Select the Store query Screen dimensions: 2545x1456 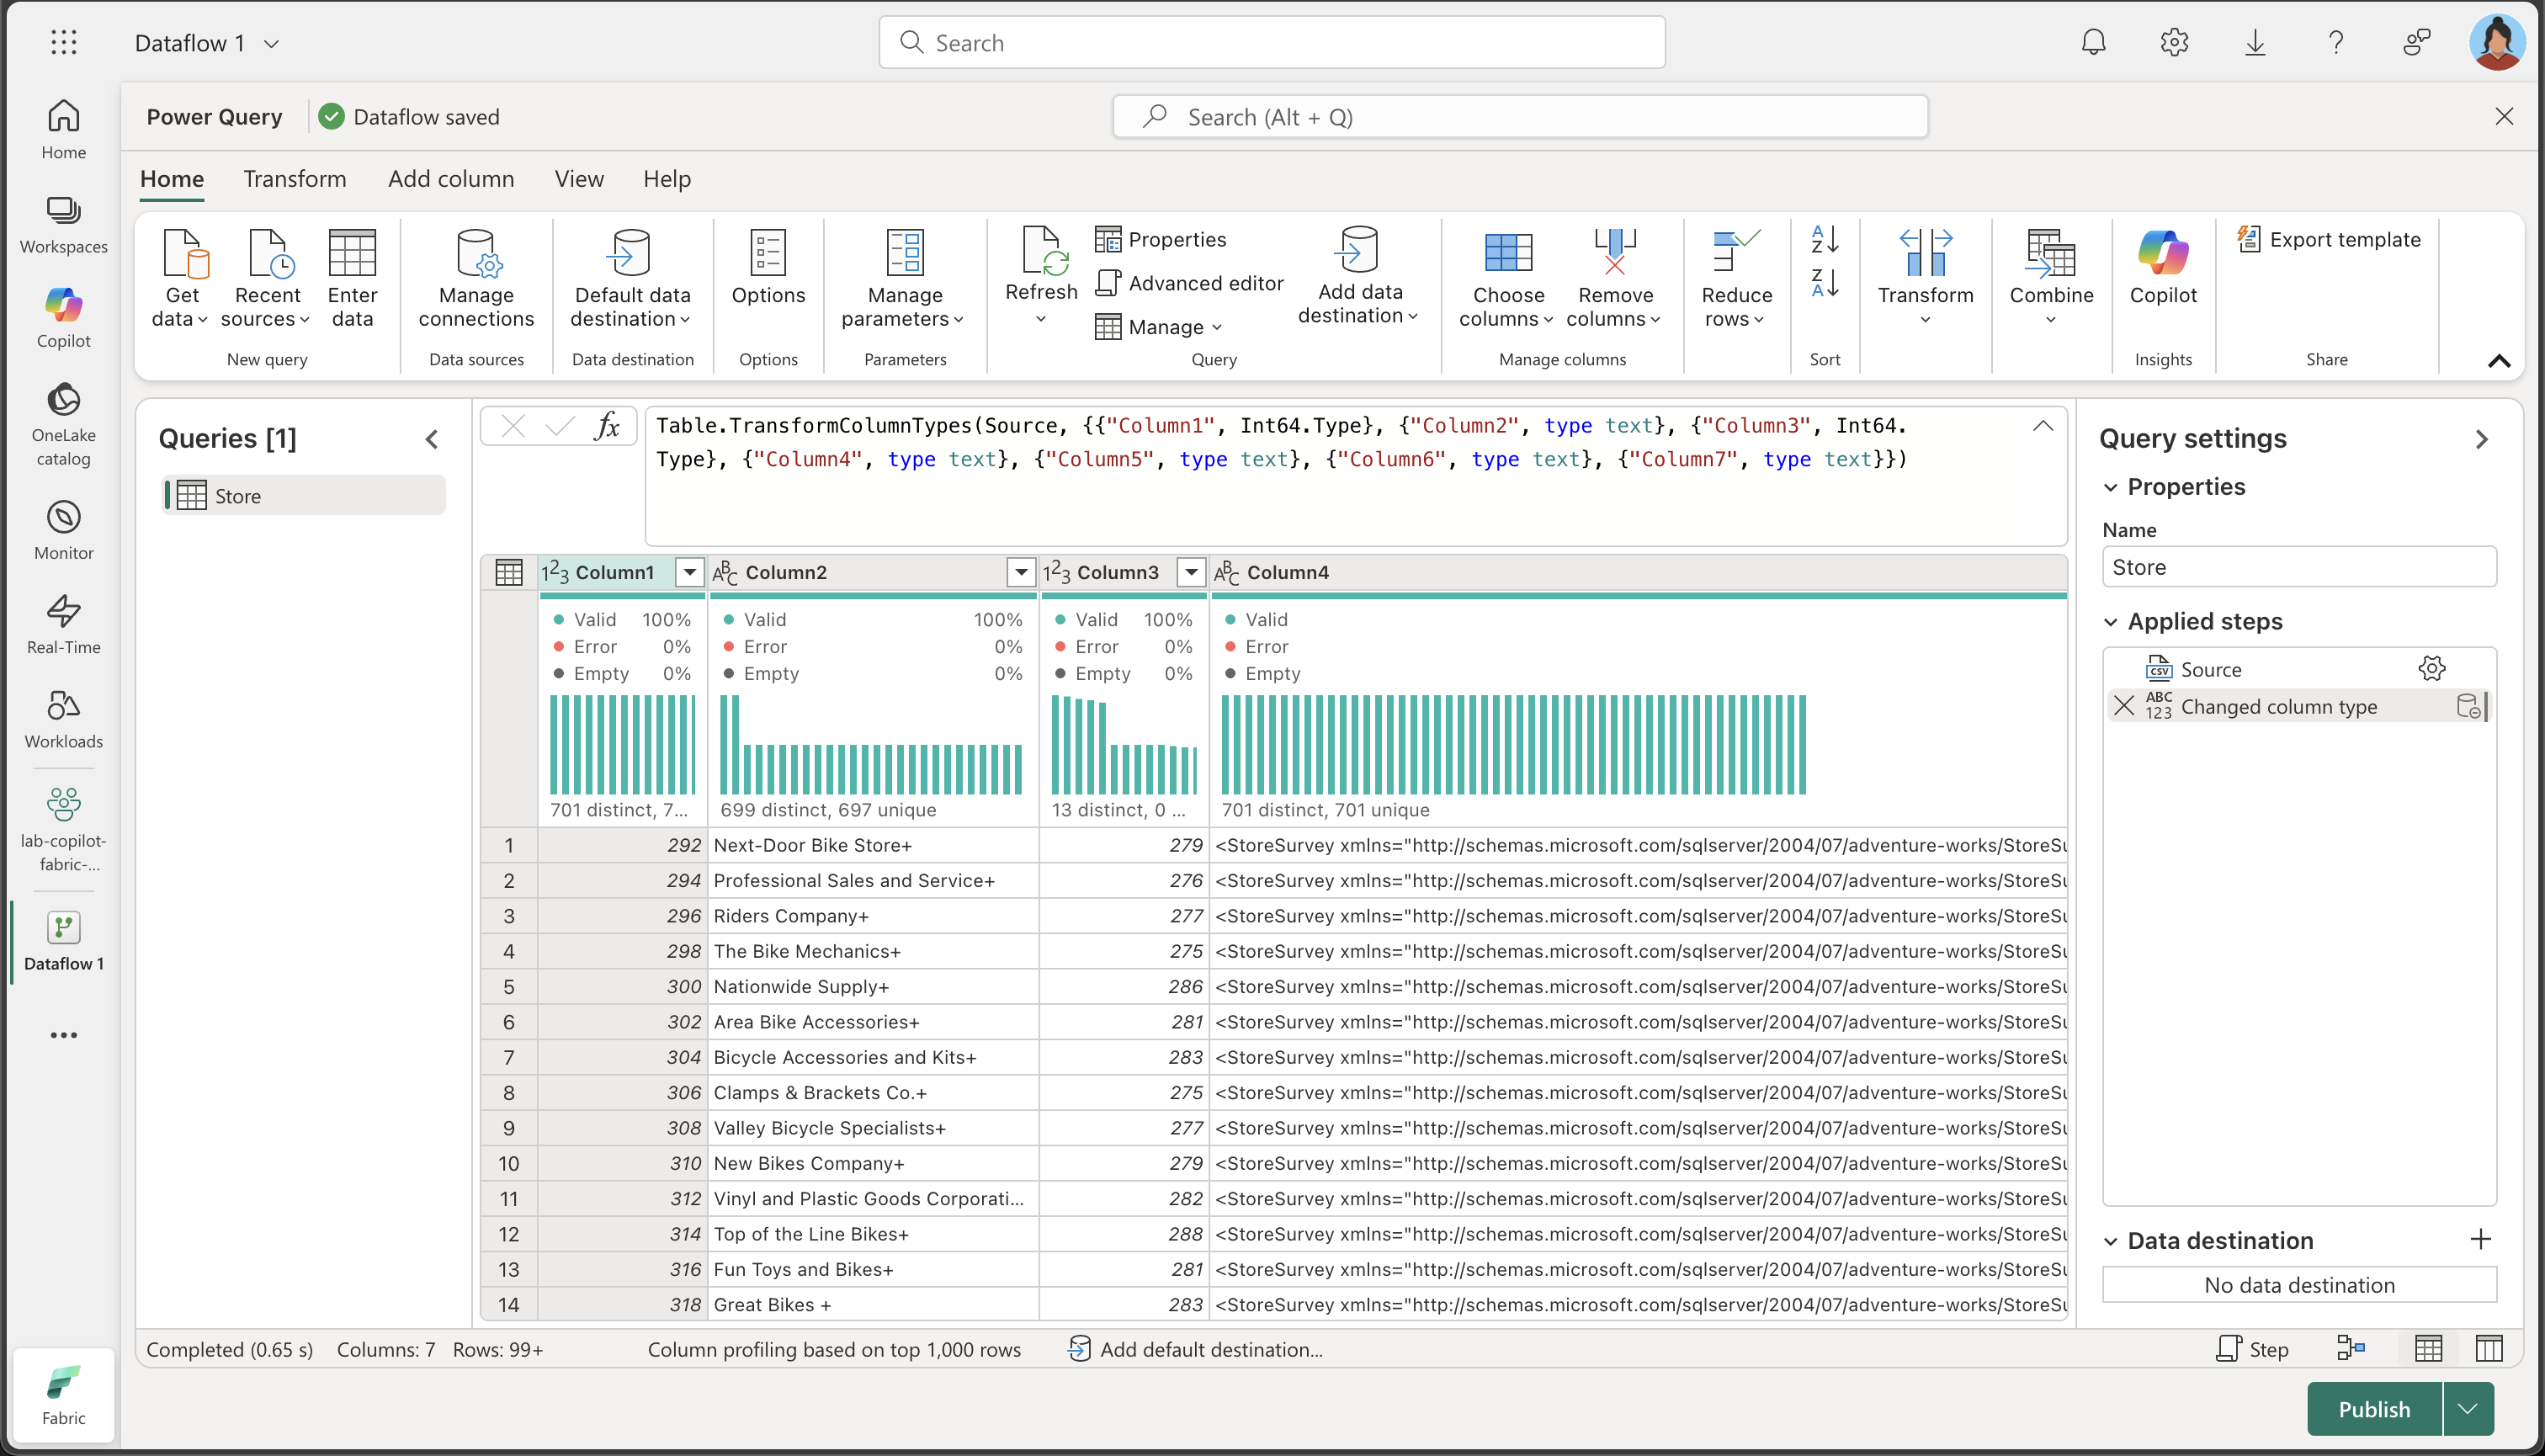[x=305, y=496]
